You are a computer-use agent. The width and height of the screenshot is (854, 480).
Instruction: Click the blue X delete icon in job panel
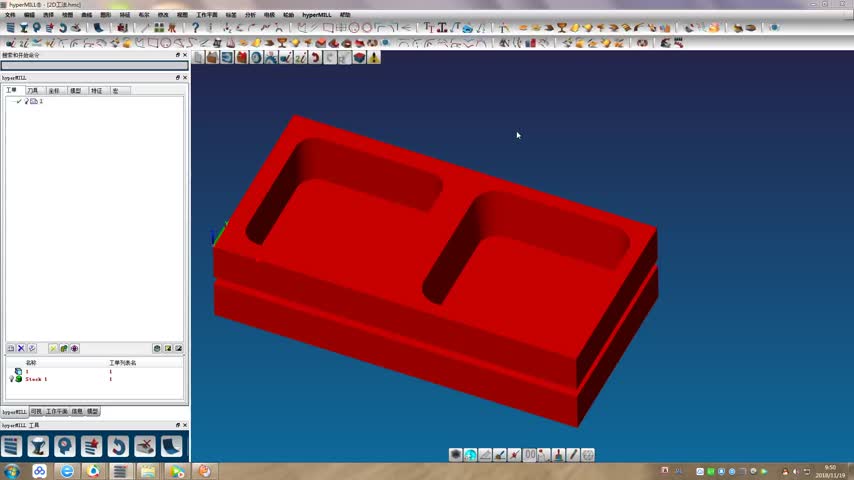click(21, 349)
